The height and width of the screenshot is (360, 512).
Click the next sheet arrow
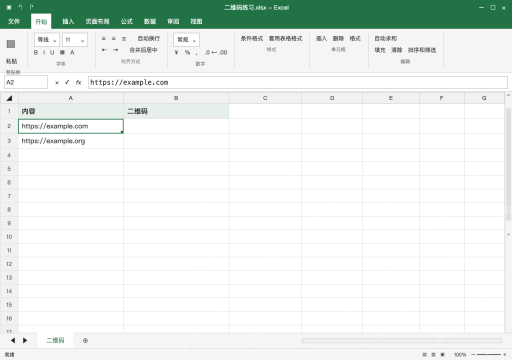click(x=25, y=340)
